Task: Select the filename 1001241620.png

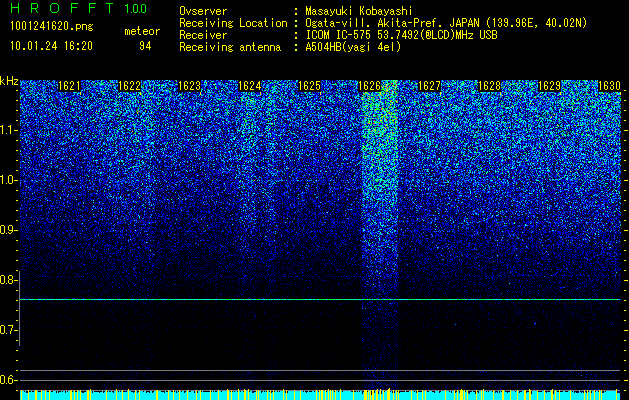Action: [52, 26]
